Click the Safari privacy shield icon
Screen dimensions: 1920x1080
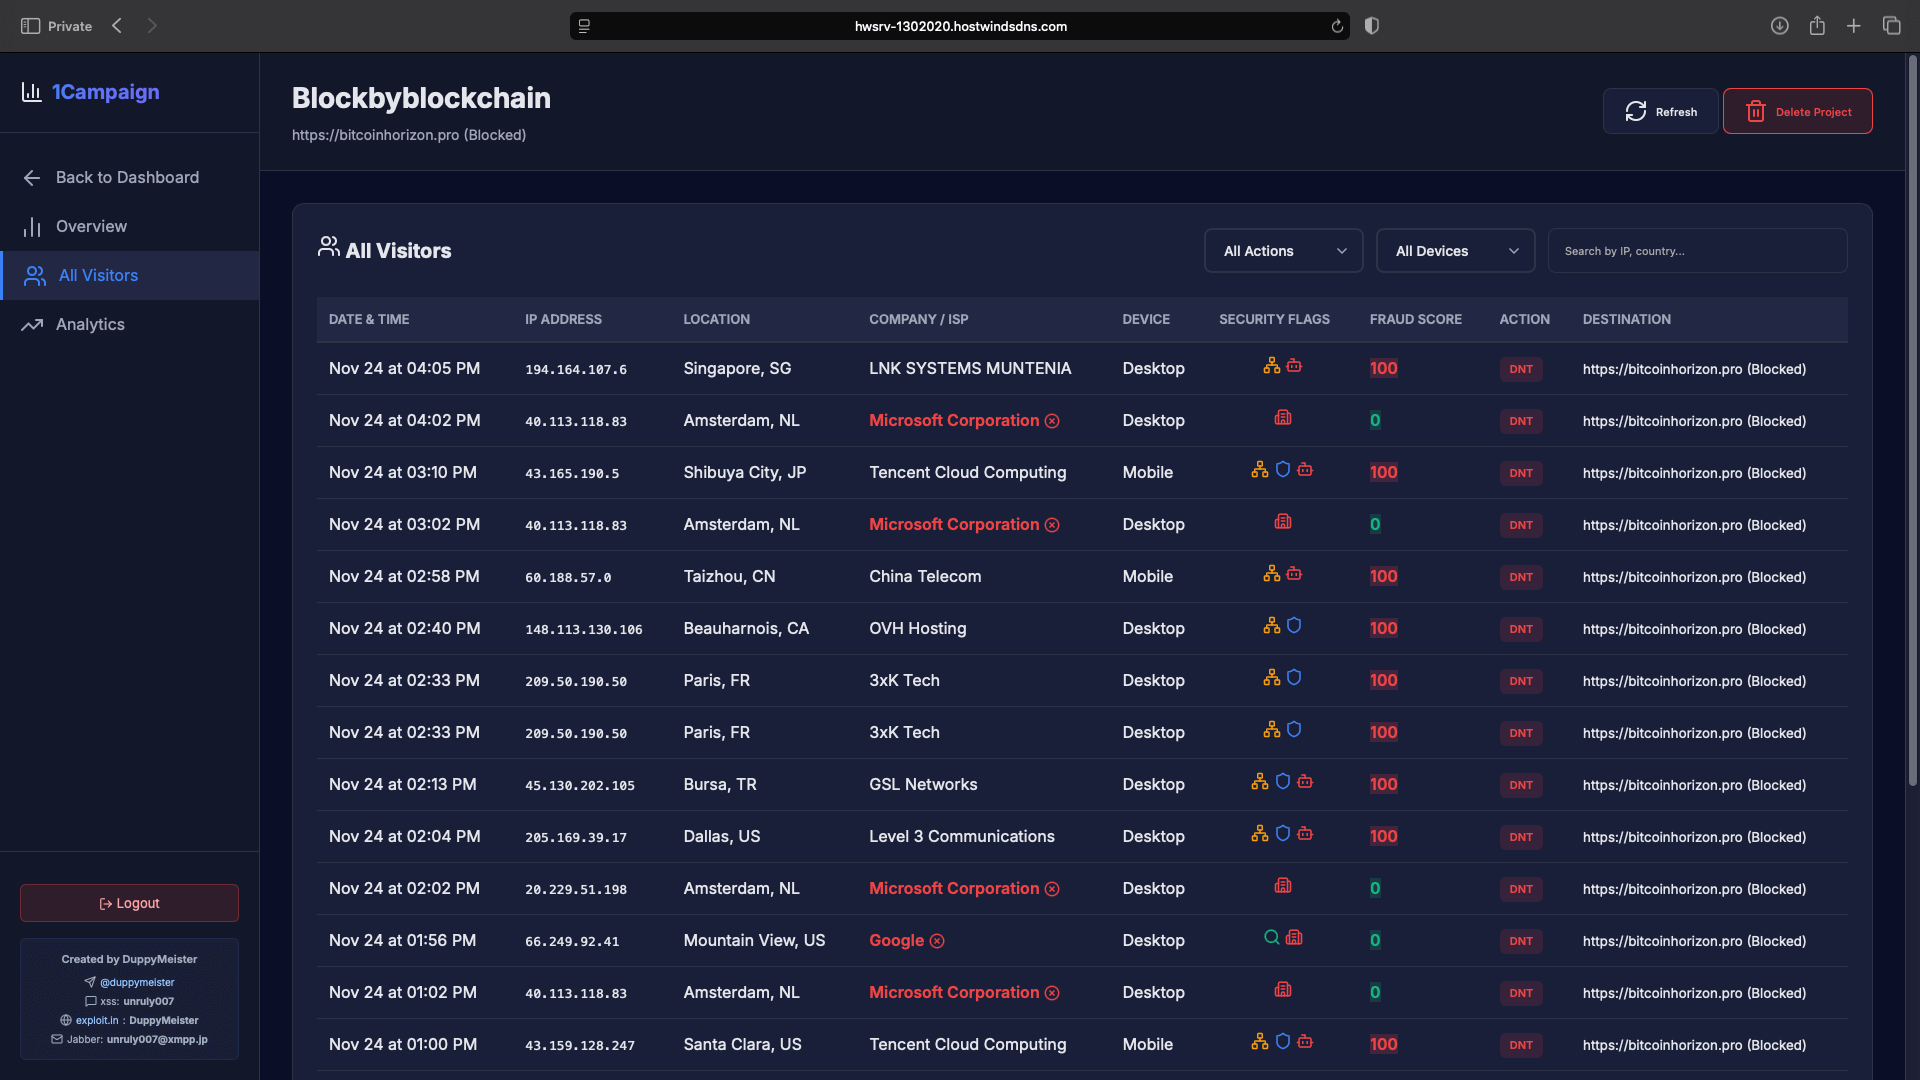pos(1372,26)
